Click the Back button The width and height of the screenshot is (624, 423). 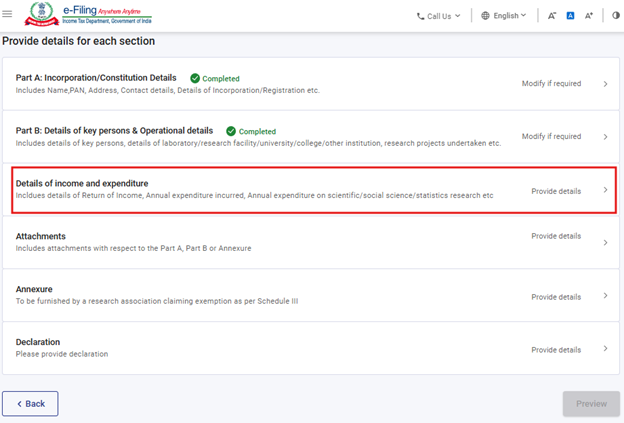pos(30,403)
